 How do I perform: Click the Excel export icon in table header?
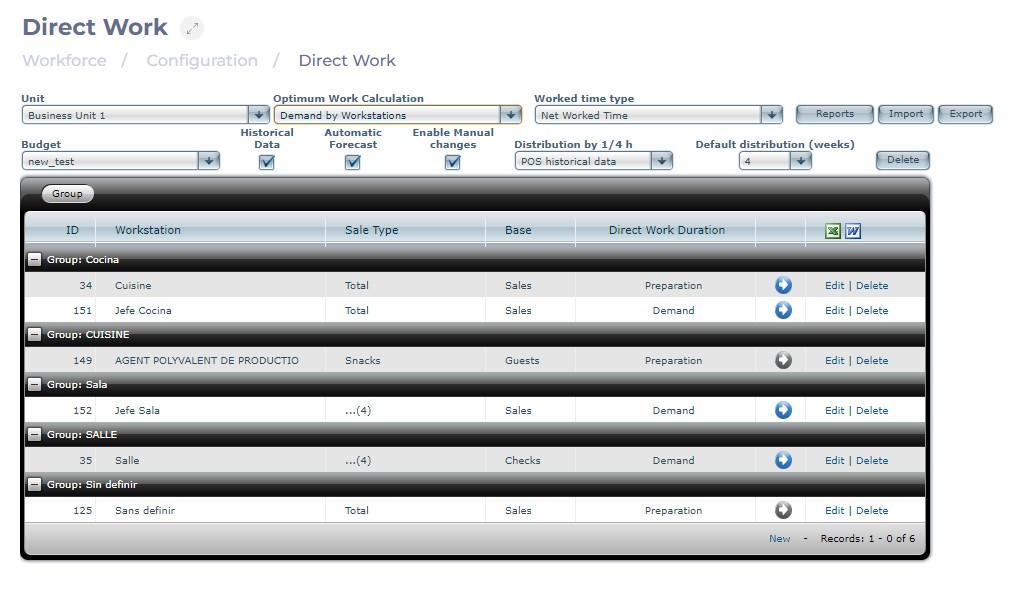(833, 231)
